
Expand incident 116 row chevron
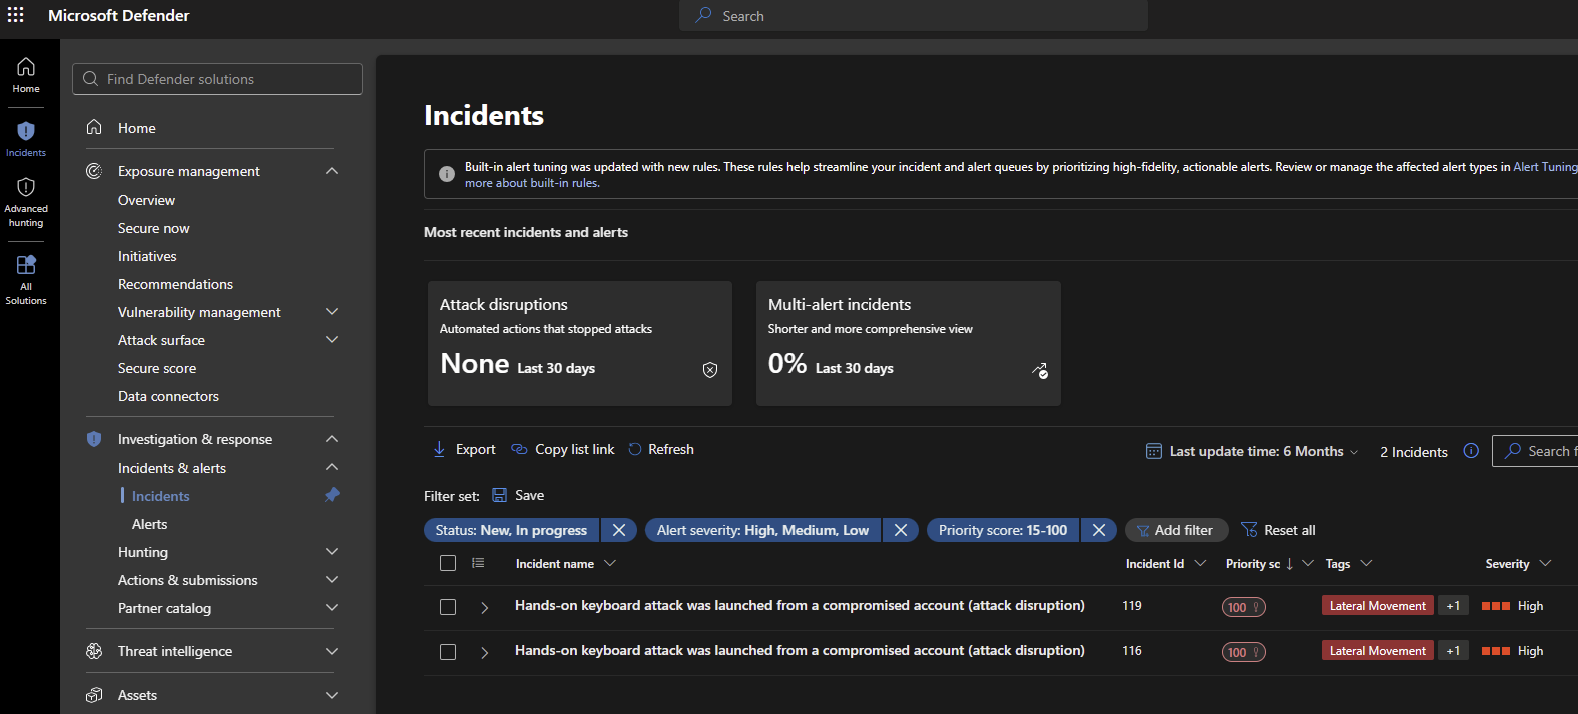[485, 653]
